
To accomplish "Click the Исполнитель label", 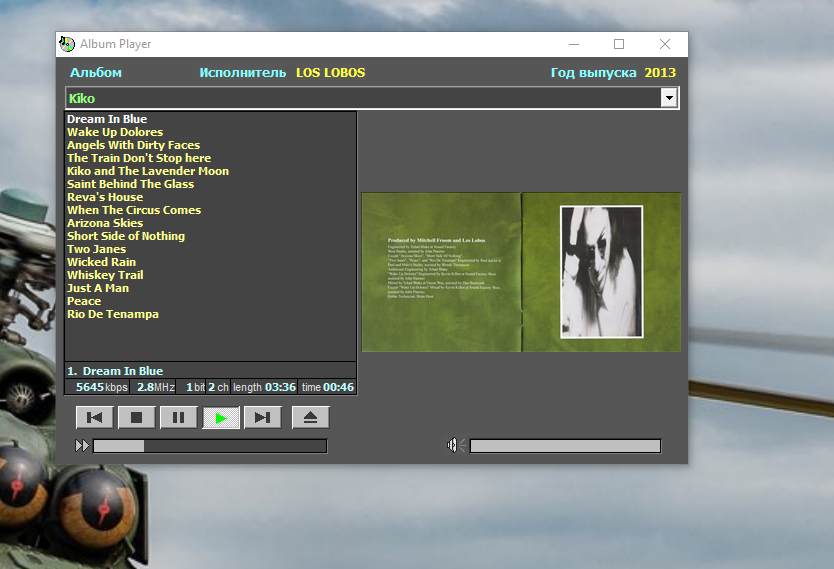I will point(243,73).
